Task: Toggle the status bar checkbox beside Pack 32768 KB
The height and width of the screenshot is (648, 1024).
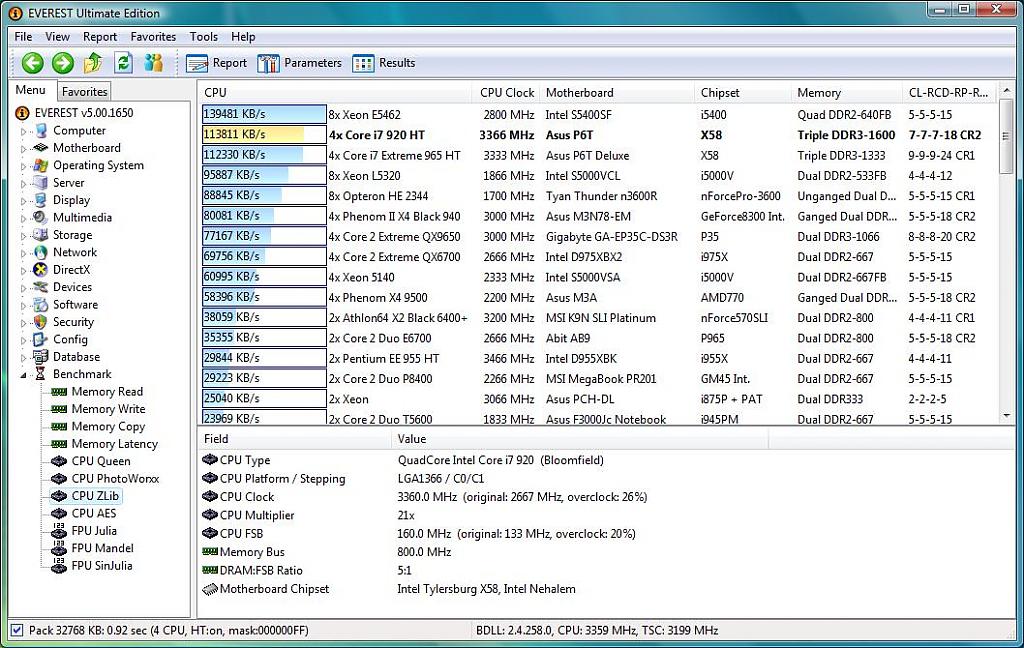Action: click(17, 630)
